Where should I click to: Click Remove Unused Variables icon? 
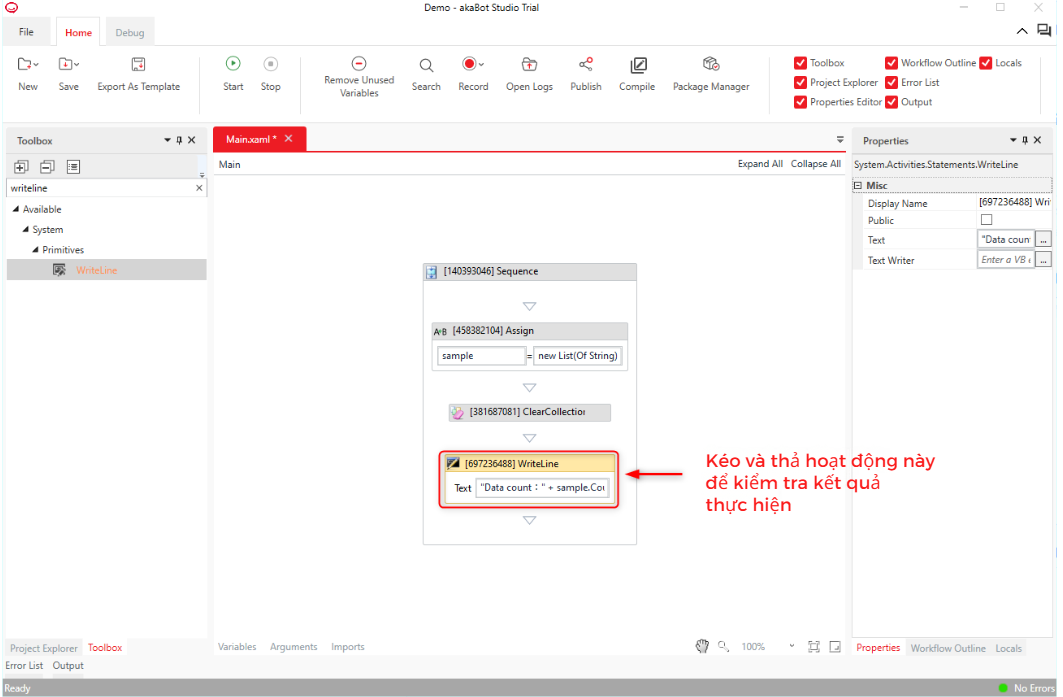[359, 63]
